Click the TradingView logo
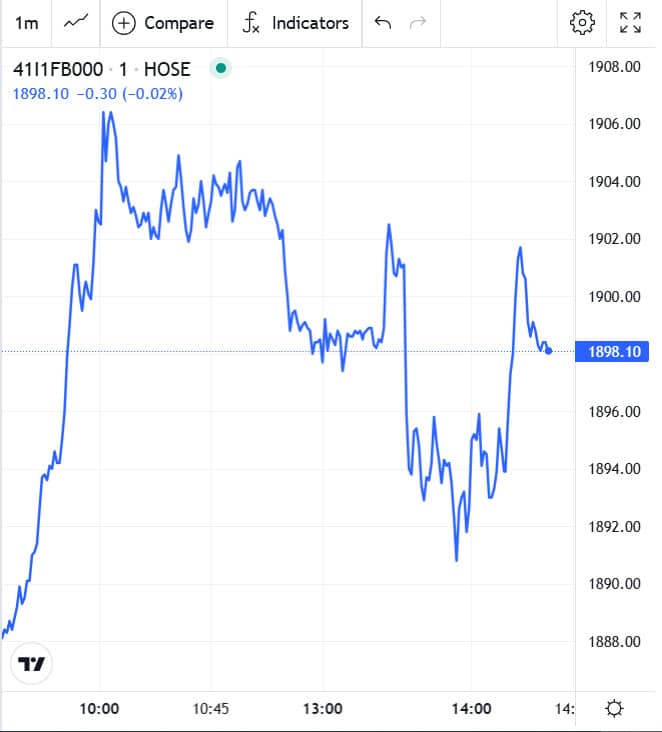 pyautogui.click(x=33, y=664)
